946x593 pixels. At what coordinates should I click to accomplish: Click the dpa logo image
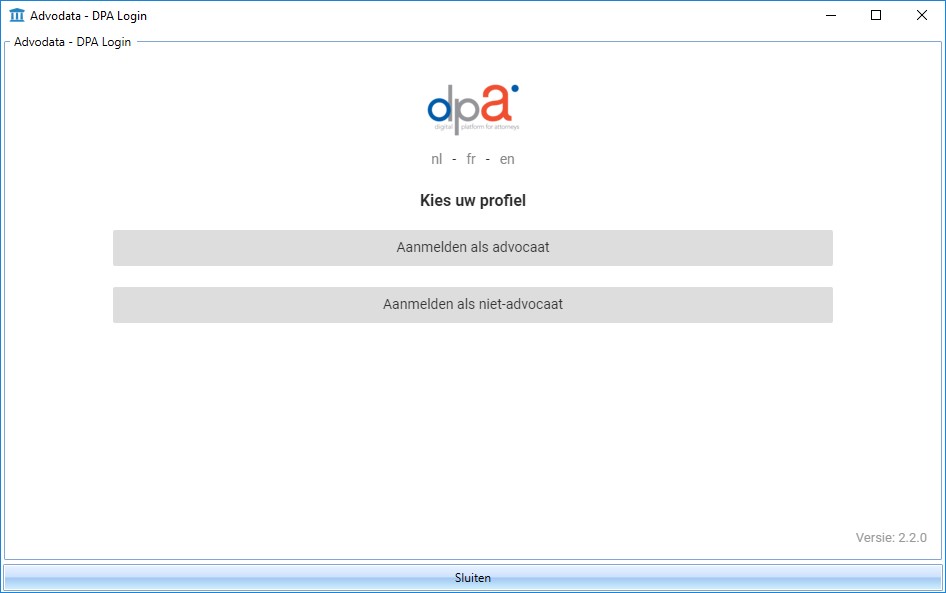coord(473,109)
